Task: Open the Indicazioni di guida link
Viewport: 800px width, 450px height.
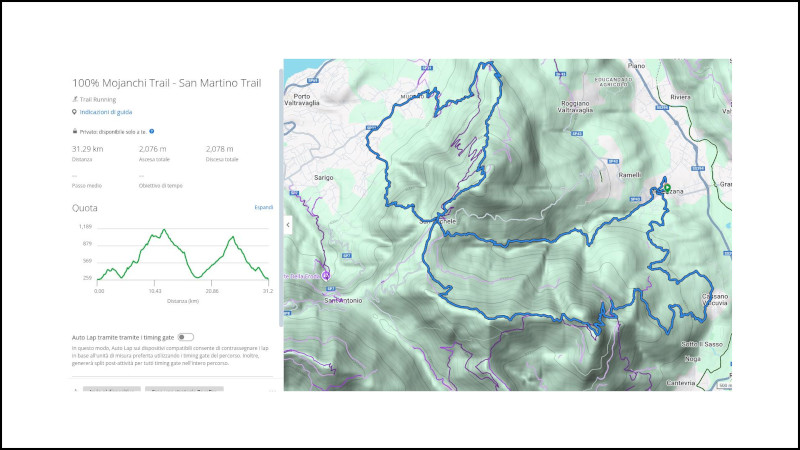Action: pos(106,112)
